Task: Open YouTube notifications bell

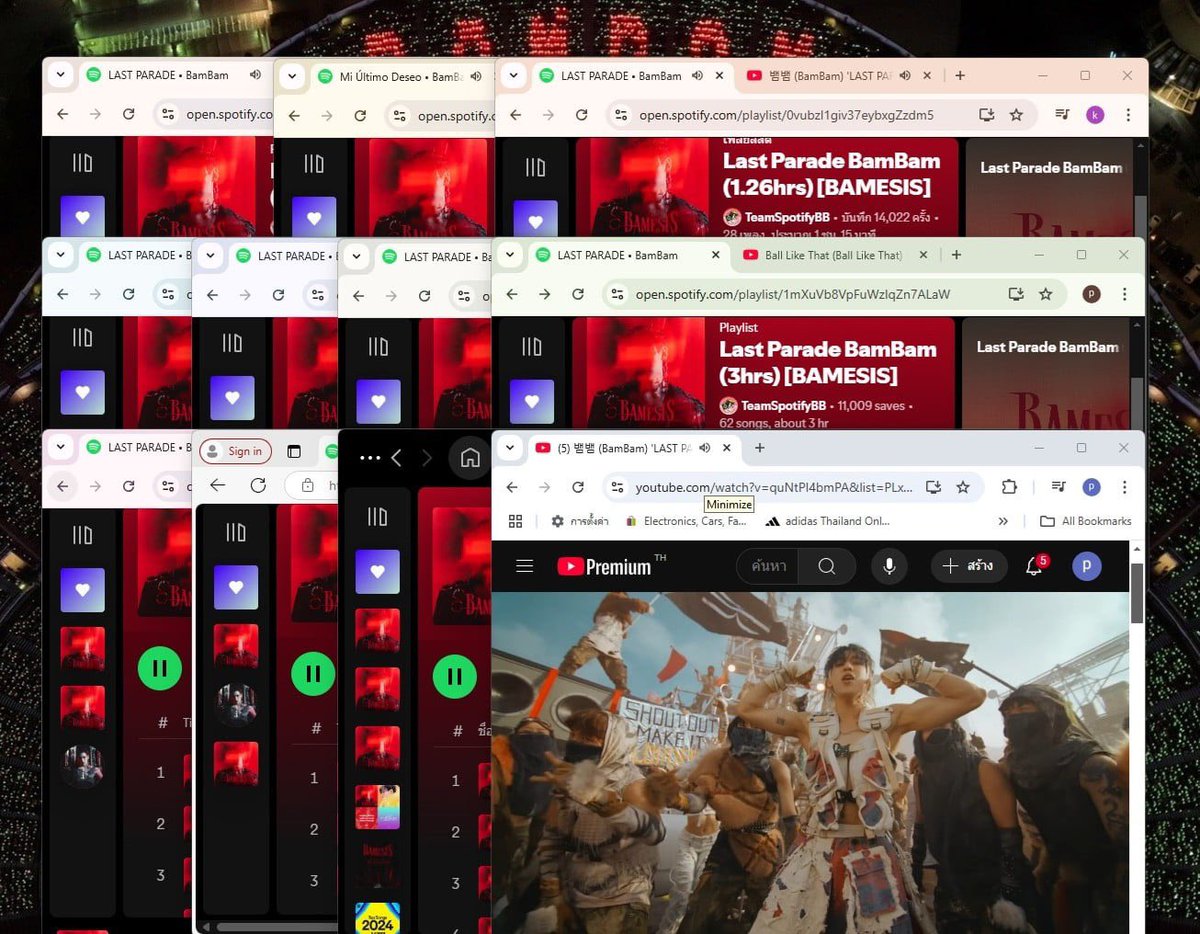Action: (x=1035, y=566)
